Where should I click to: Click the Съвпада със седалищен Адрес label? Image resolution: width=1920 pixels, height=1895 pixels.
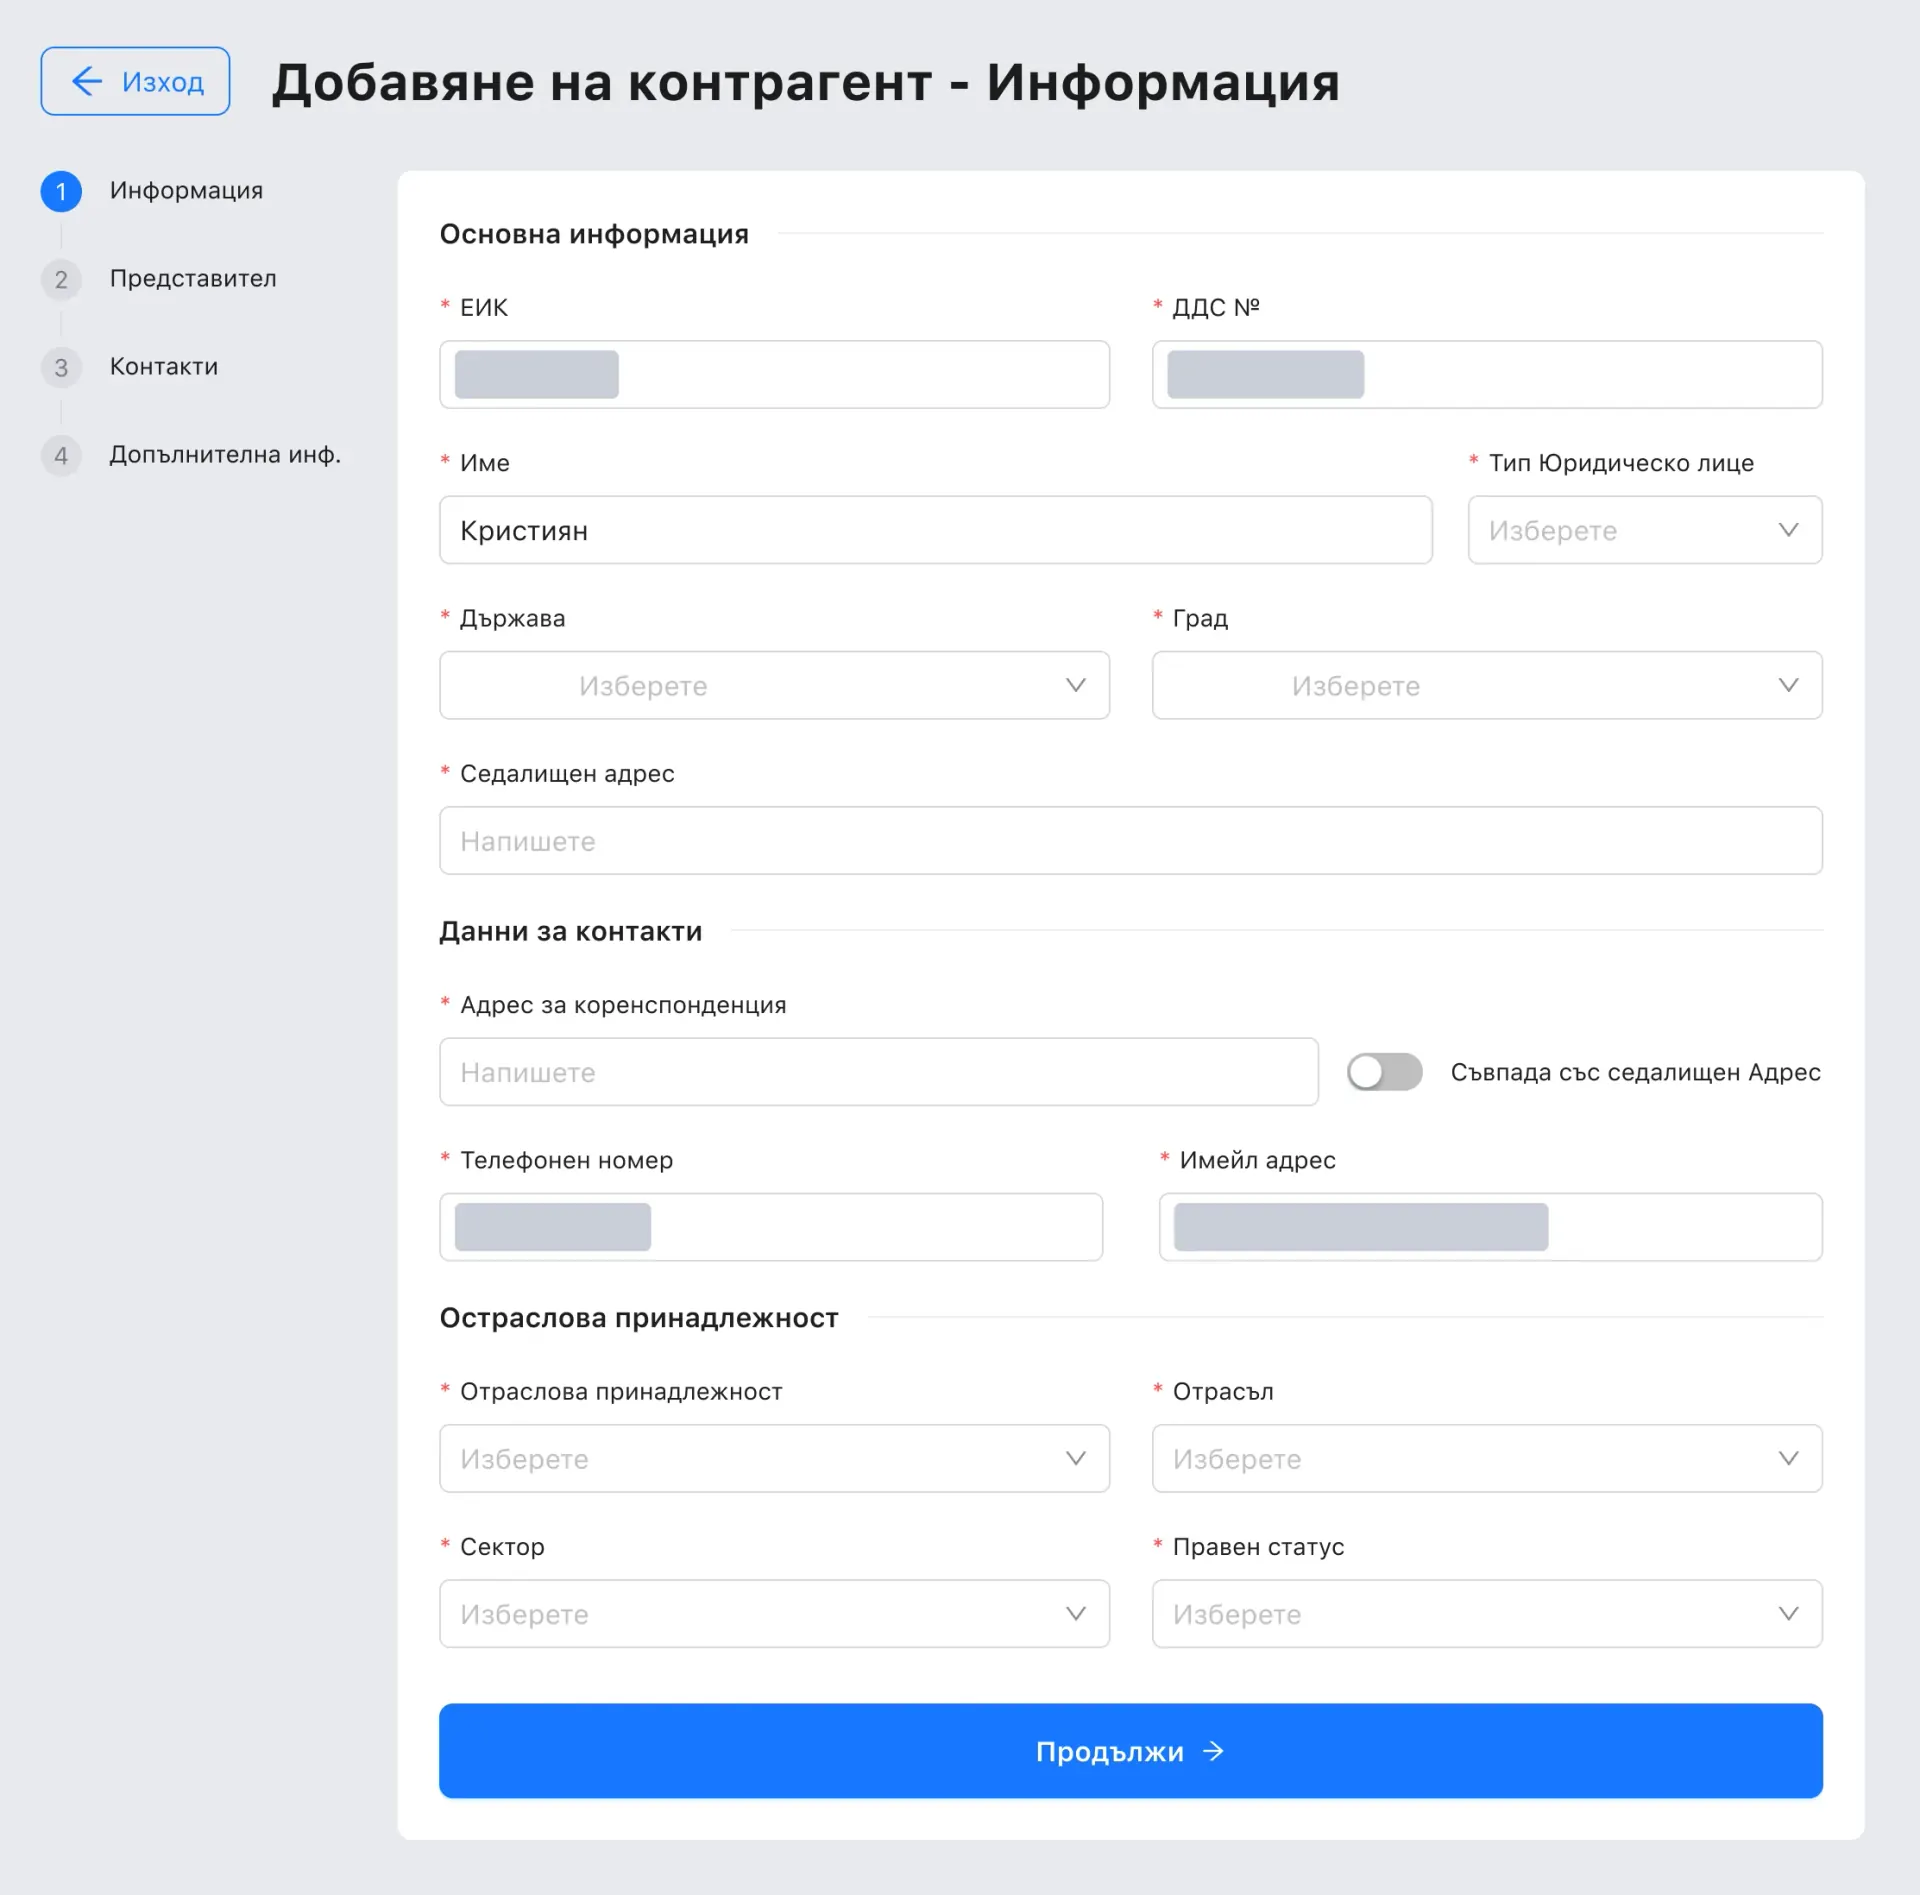click(x=1635, y=1072)
